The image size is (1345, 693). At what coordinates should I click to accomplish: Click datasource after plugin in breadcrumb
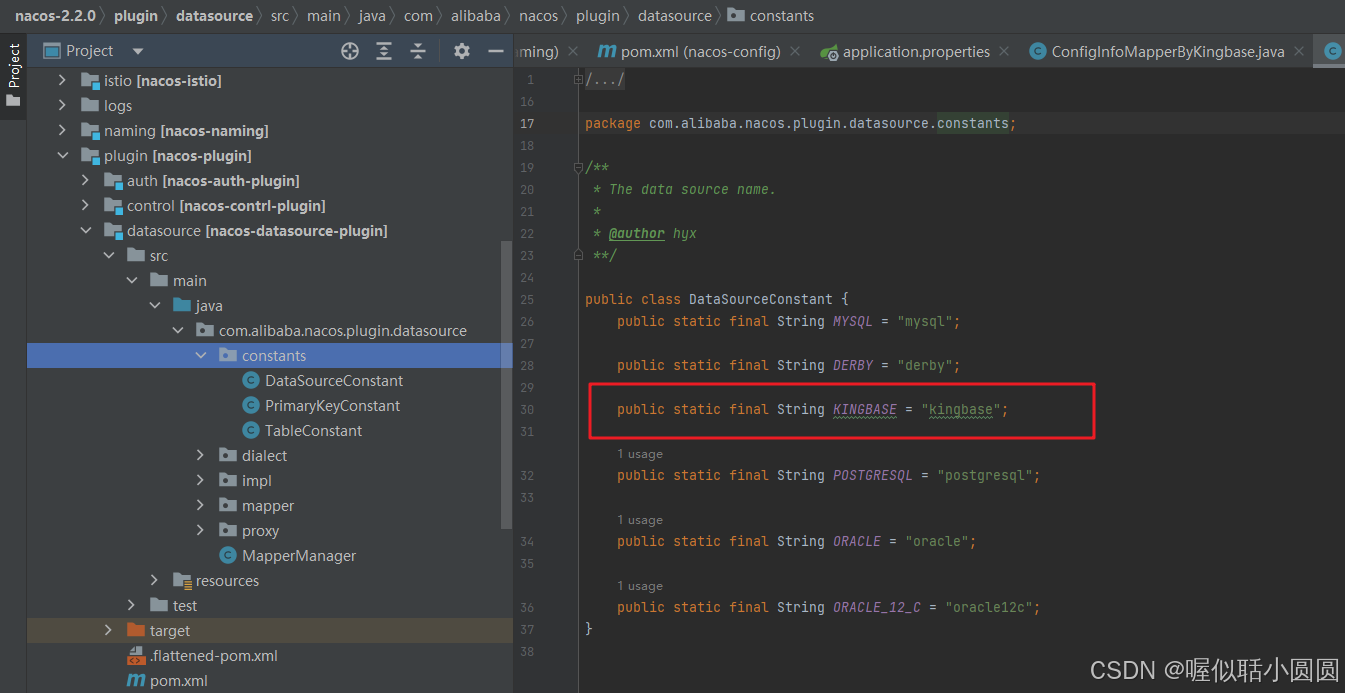coord(214,15)
